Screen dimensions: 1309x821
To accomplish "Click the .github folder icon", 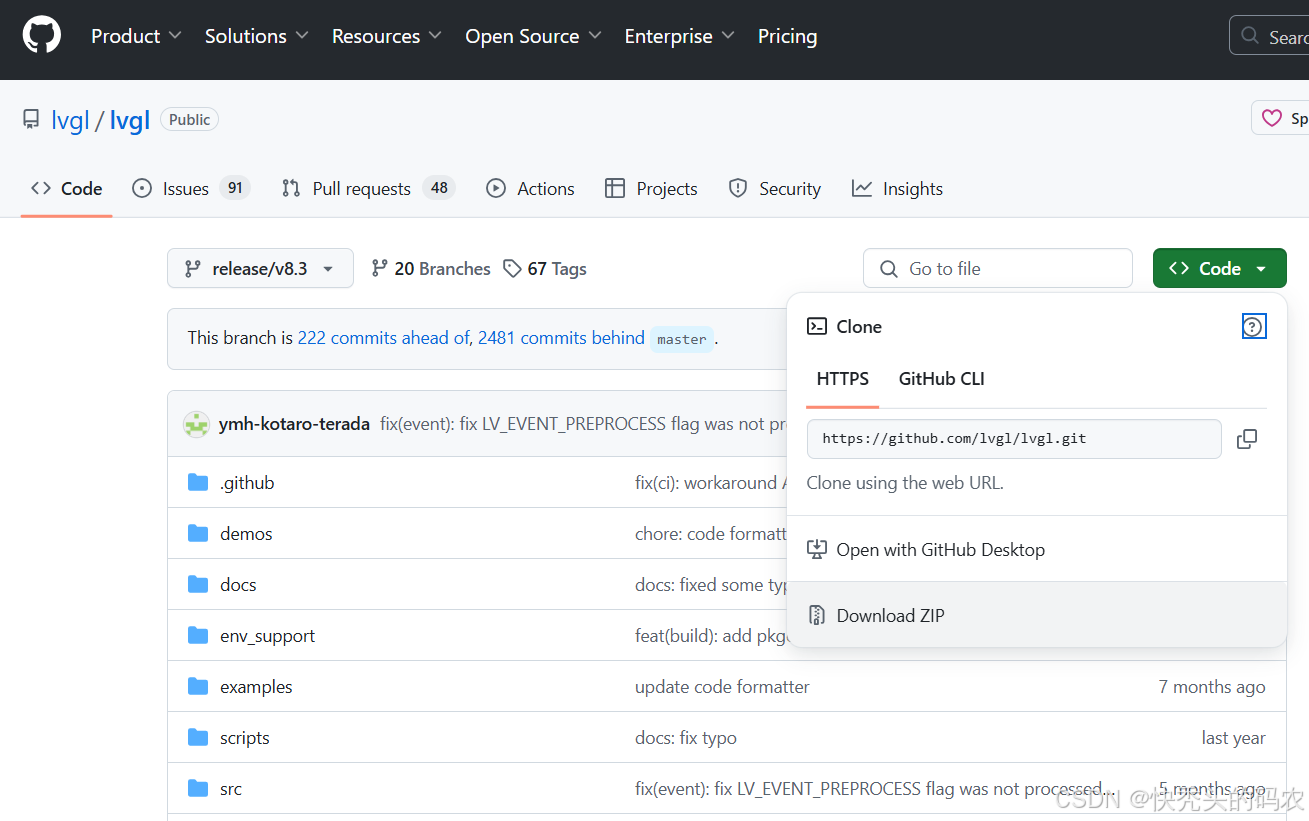I will [198, 483].
